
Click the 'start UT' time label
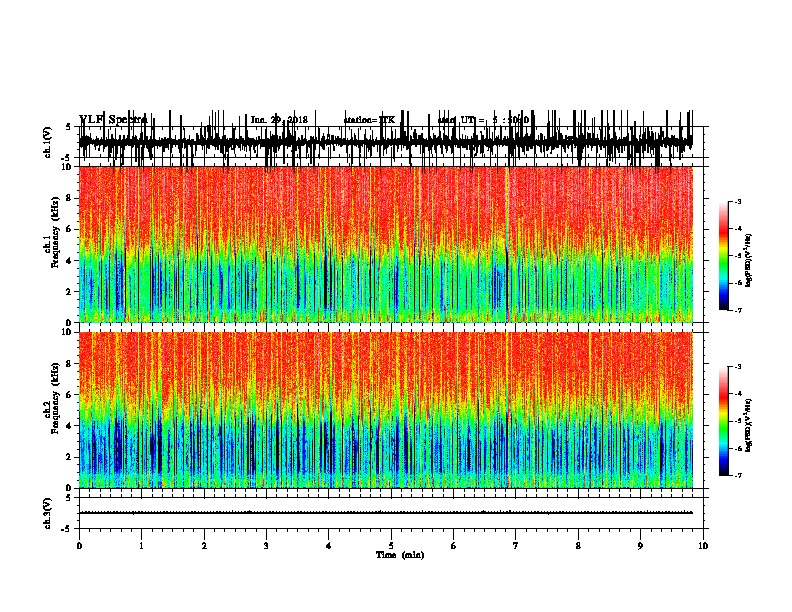coord(483,120)
